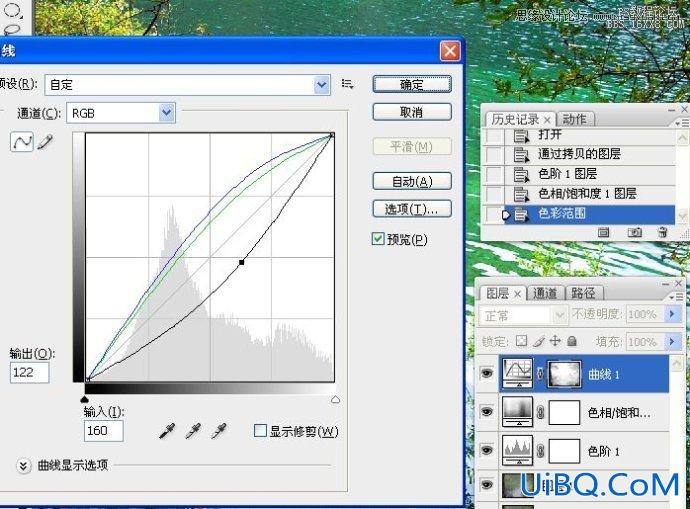Viewport: 690px width, 509px height.
Task: Select the 色彩范围 history state
Action: click(x=589, y=214)
